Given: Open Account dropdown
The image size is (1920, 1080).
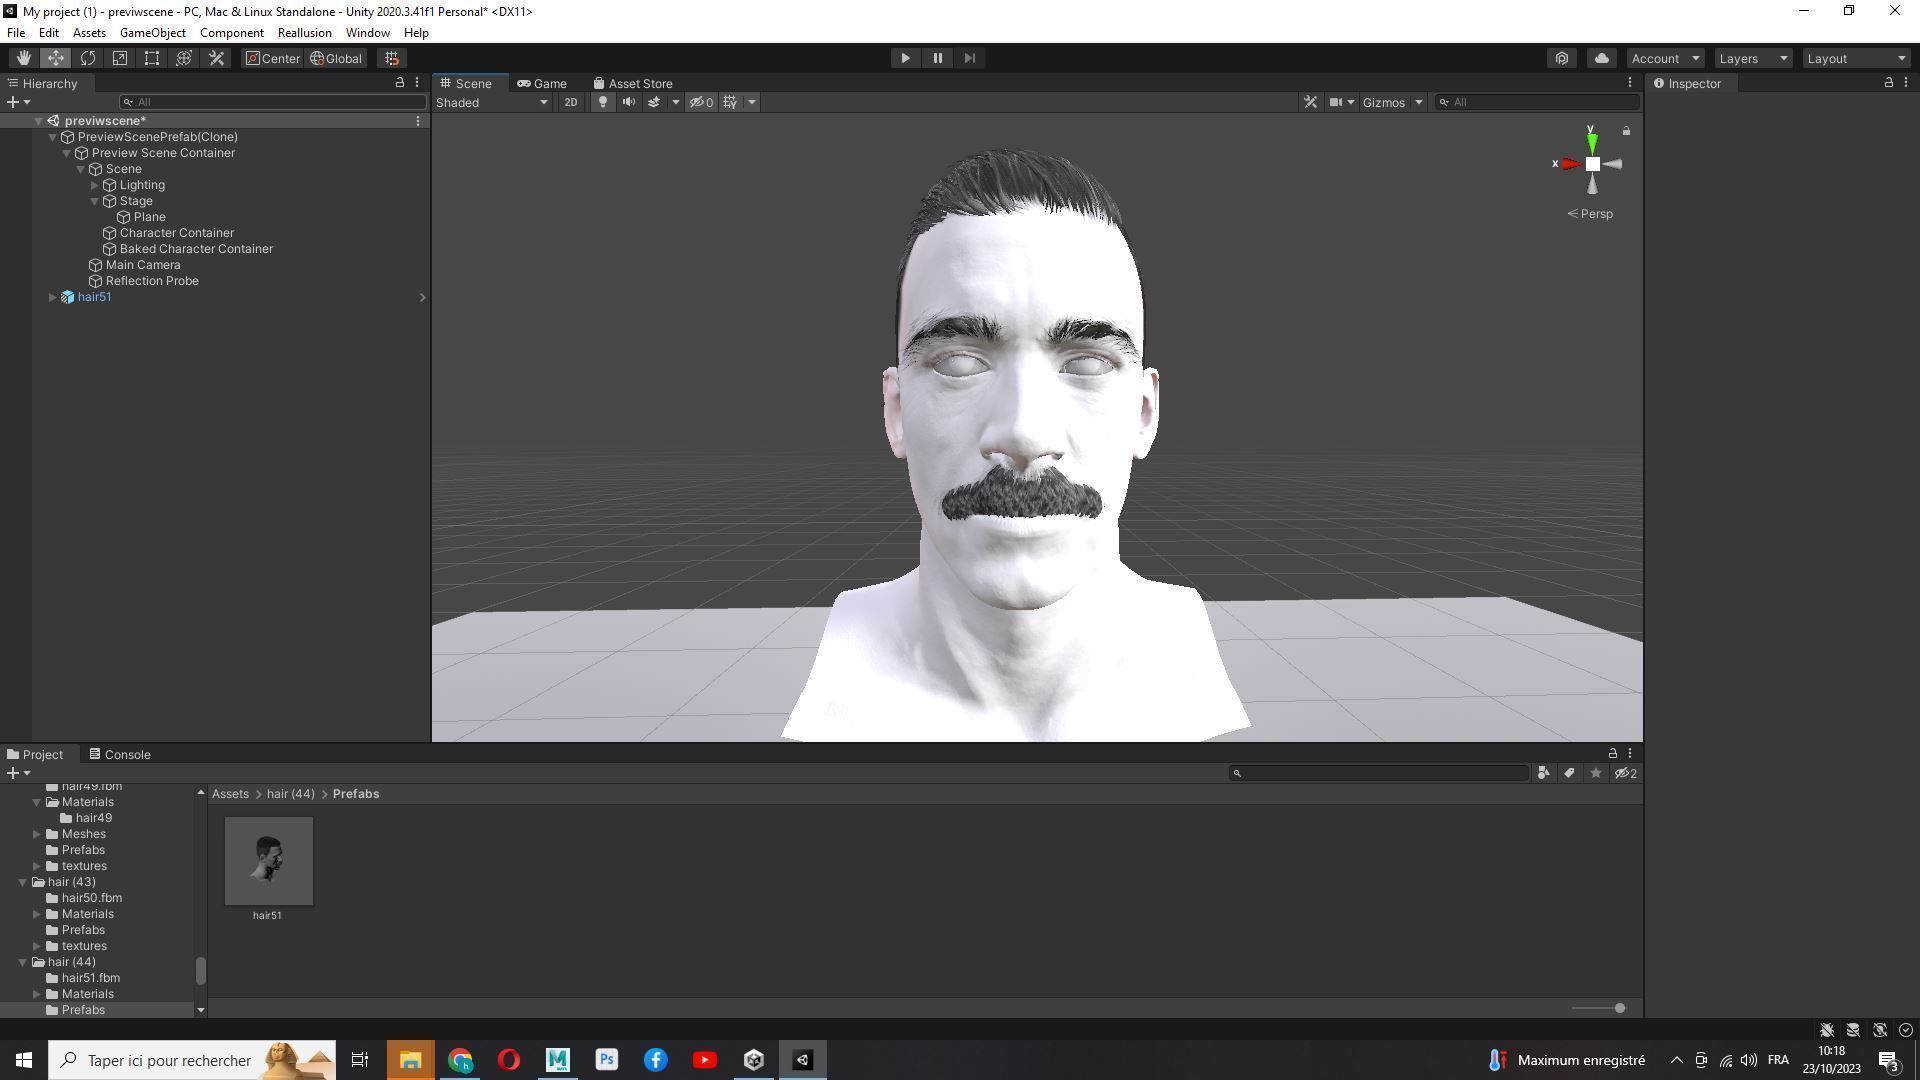Looking at the screenshot, I should tap(1665, 58).
